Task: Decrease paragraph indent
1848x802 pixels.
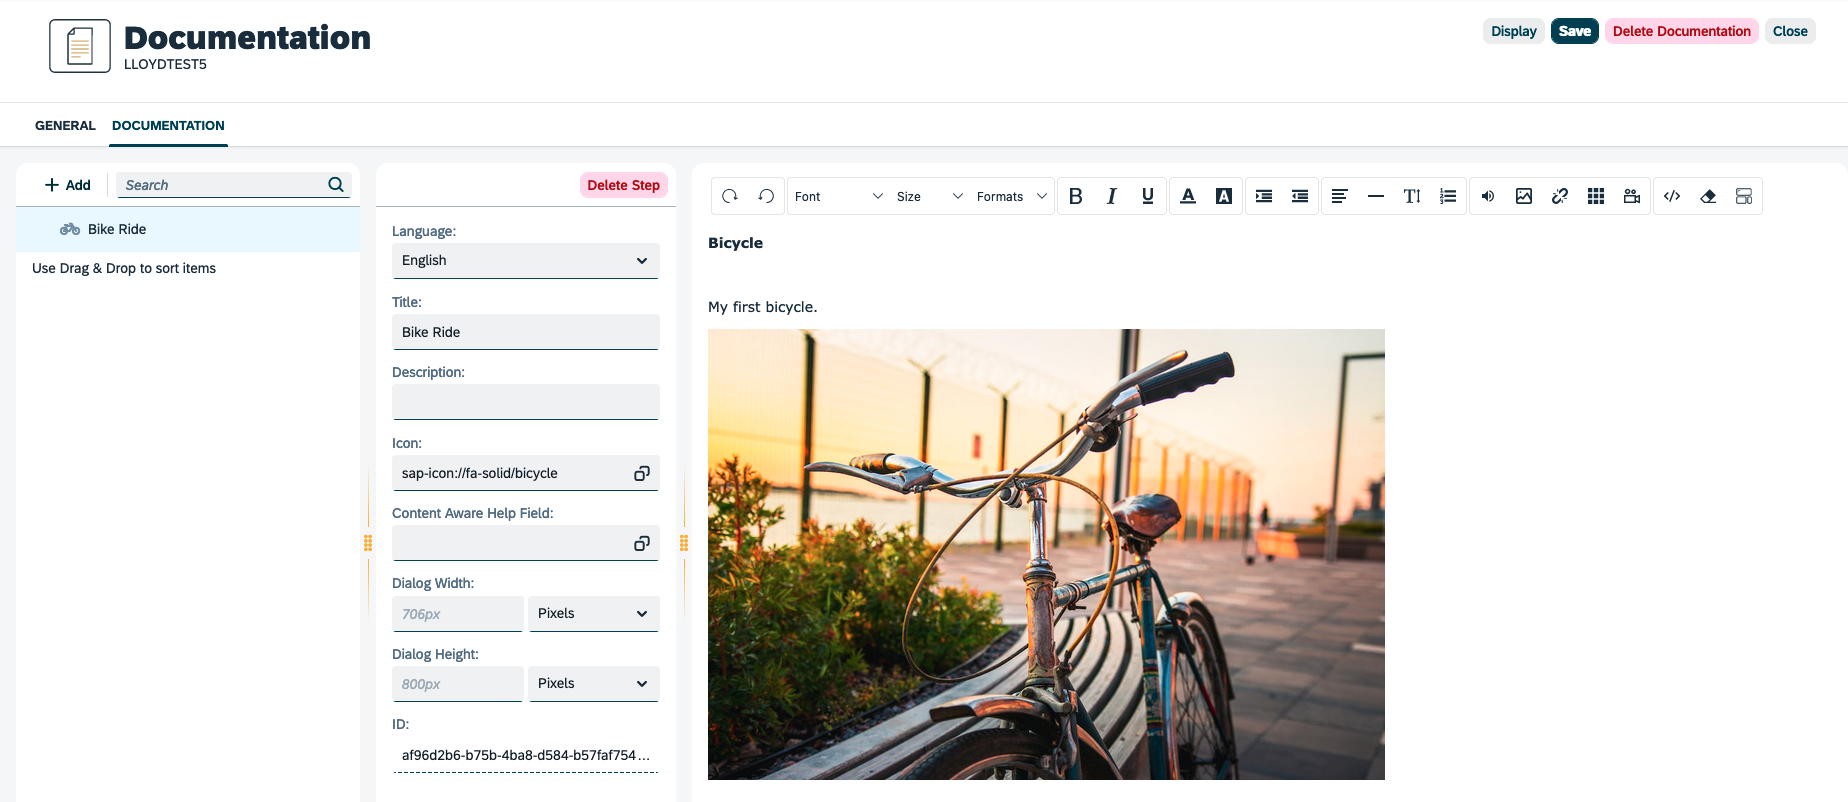Action: click(x=1300, y=196)
